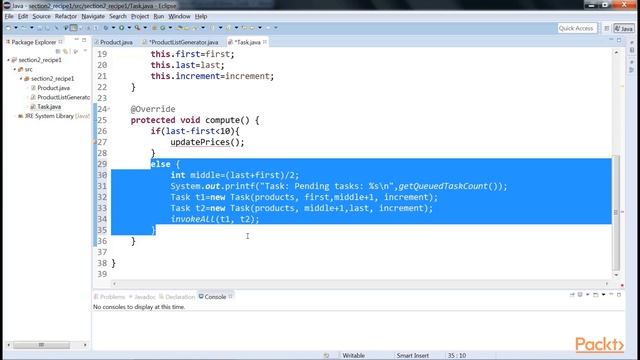Open the Refactor menu
The width and height of the screenshot is (640, 360).
(x=66, y=16)
